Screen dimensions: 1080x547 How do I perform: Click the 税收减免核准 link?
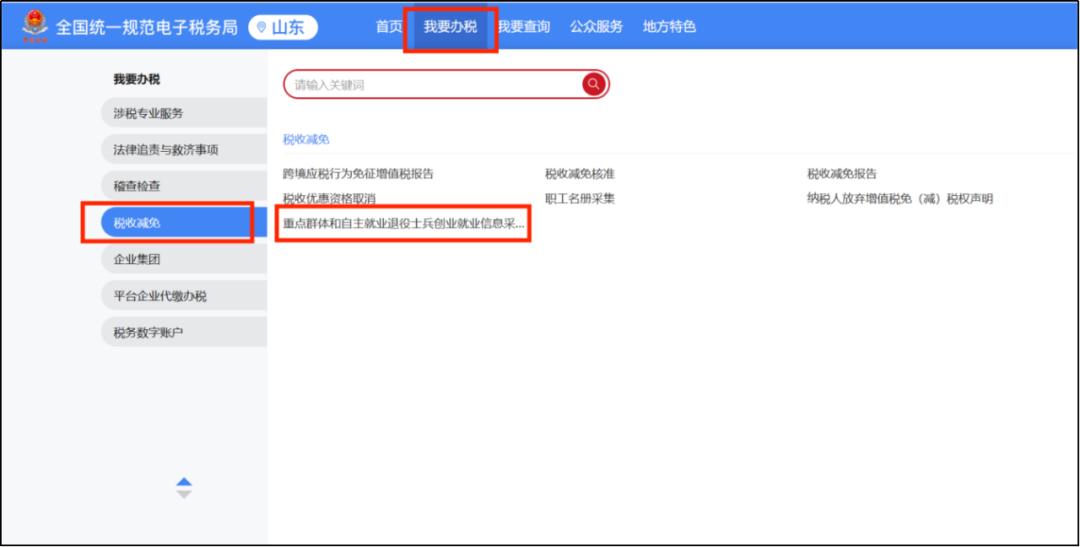[580, 174]
